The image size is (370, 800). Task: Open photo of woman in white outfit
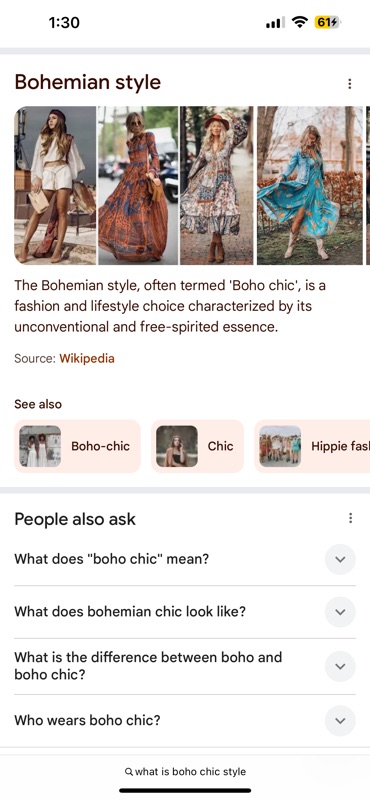click(55, 185)
